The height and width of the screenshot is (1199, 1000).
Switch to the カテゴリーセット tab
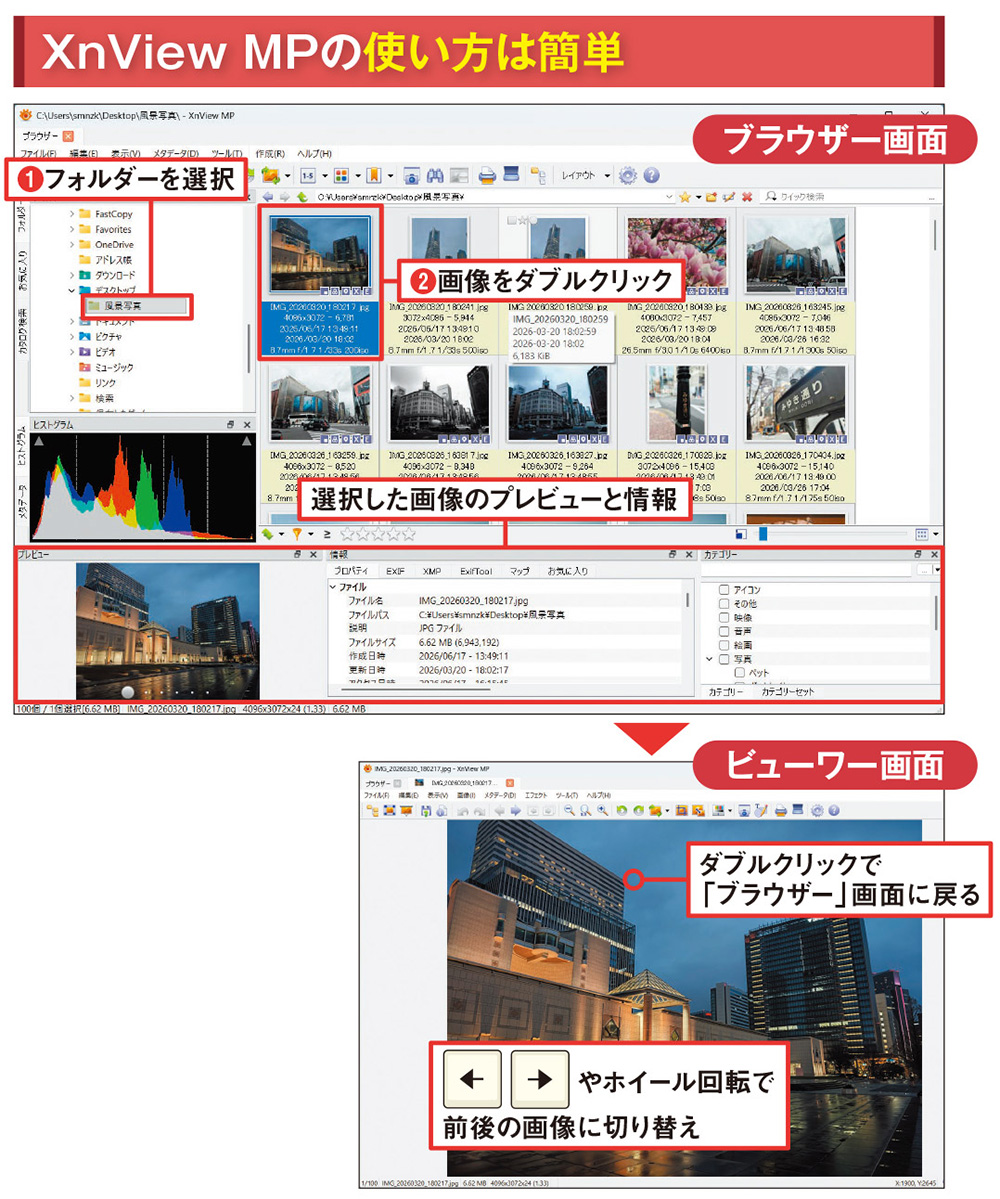787,691
